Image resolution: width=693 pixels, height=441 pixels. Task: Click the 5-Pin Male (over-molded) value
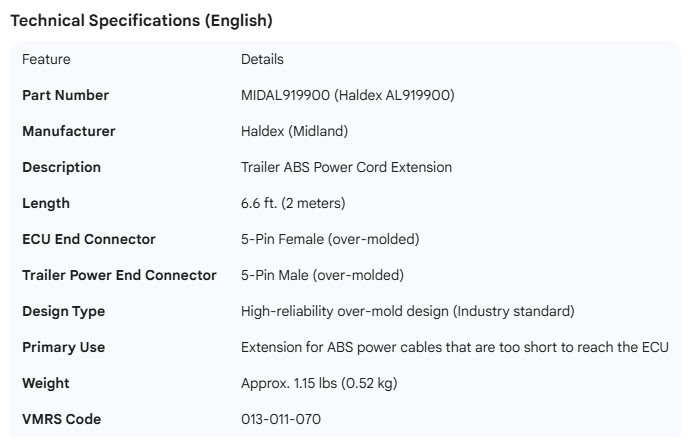pos(322,275)
